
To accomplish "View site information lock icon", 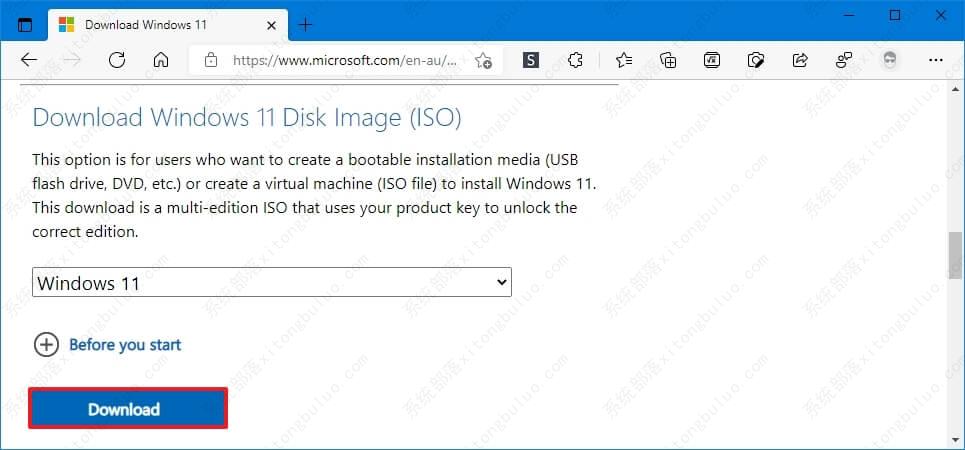I will (211, 60).
